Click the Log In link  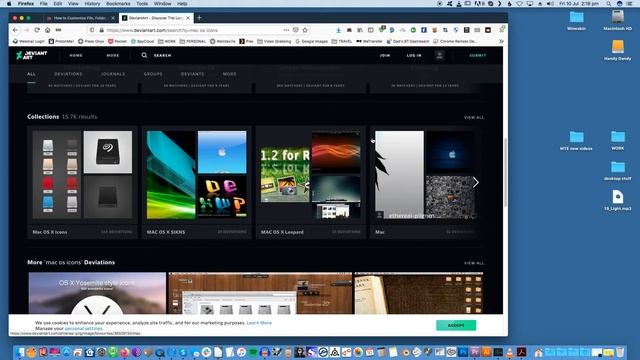click(x=414, y=56)
